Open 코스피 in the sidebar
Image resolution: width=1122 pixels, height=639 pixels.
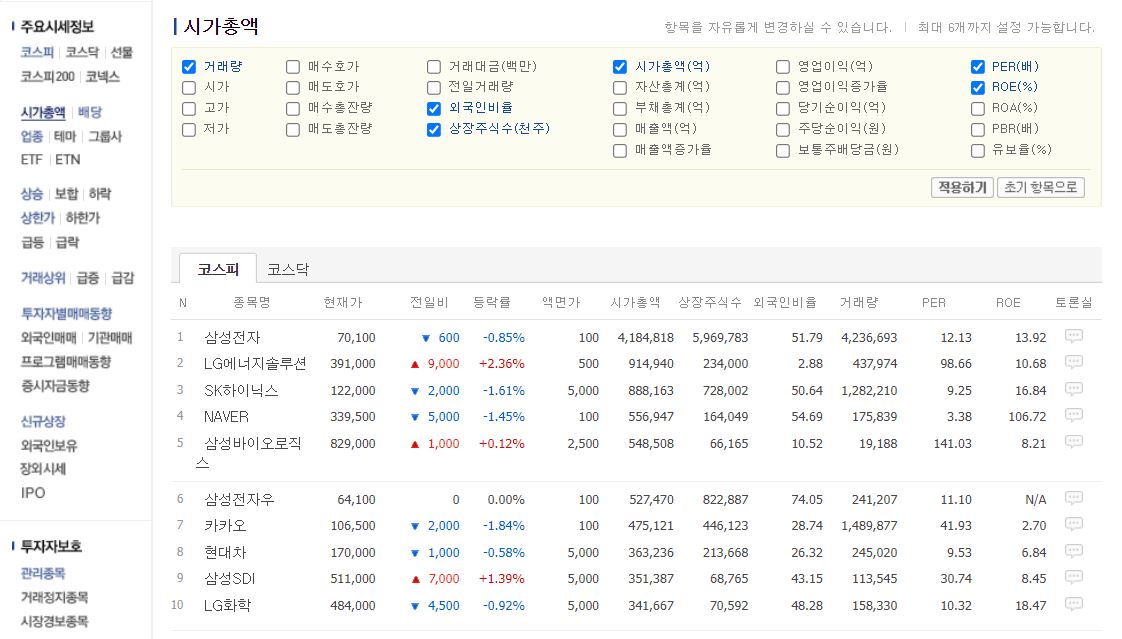point(37,52)
